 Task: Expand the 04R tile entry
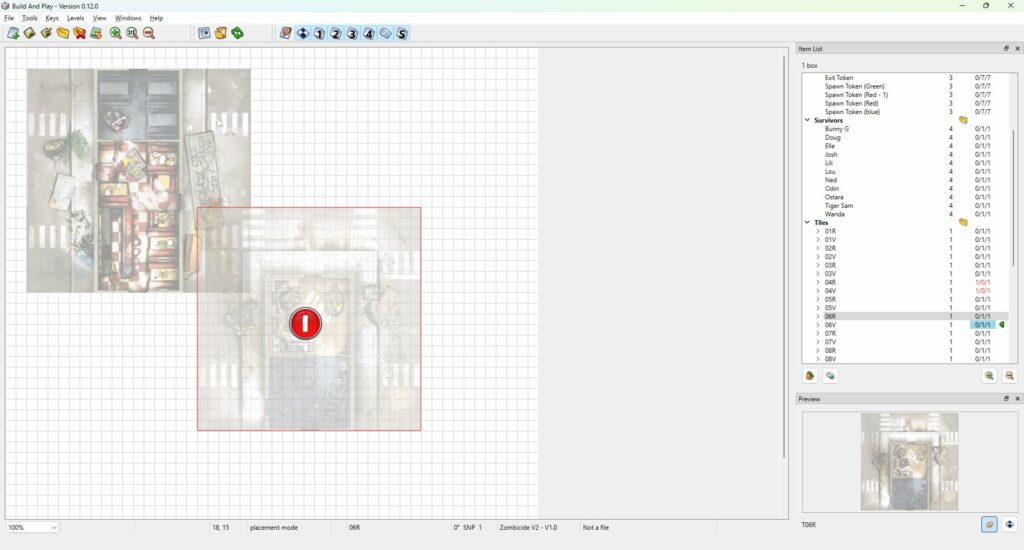[818, 282]
